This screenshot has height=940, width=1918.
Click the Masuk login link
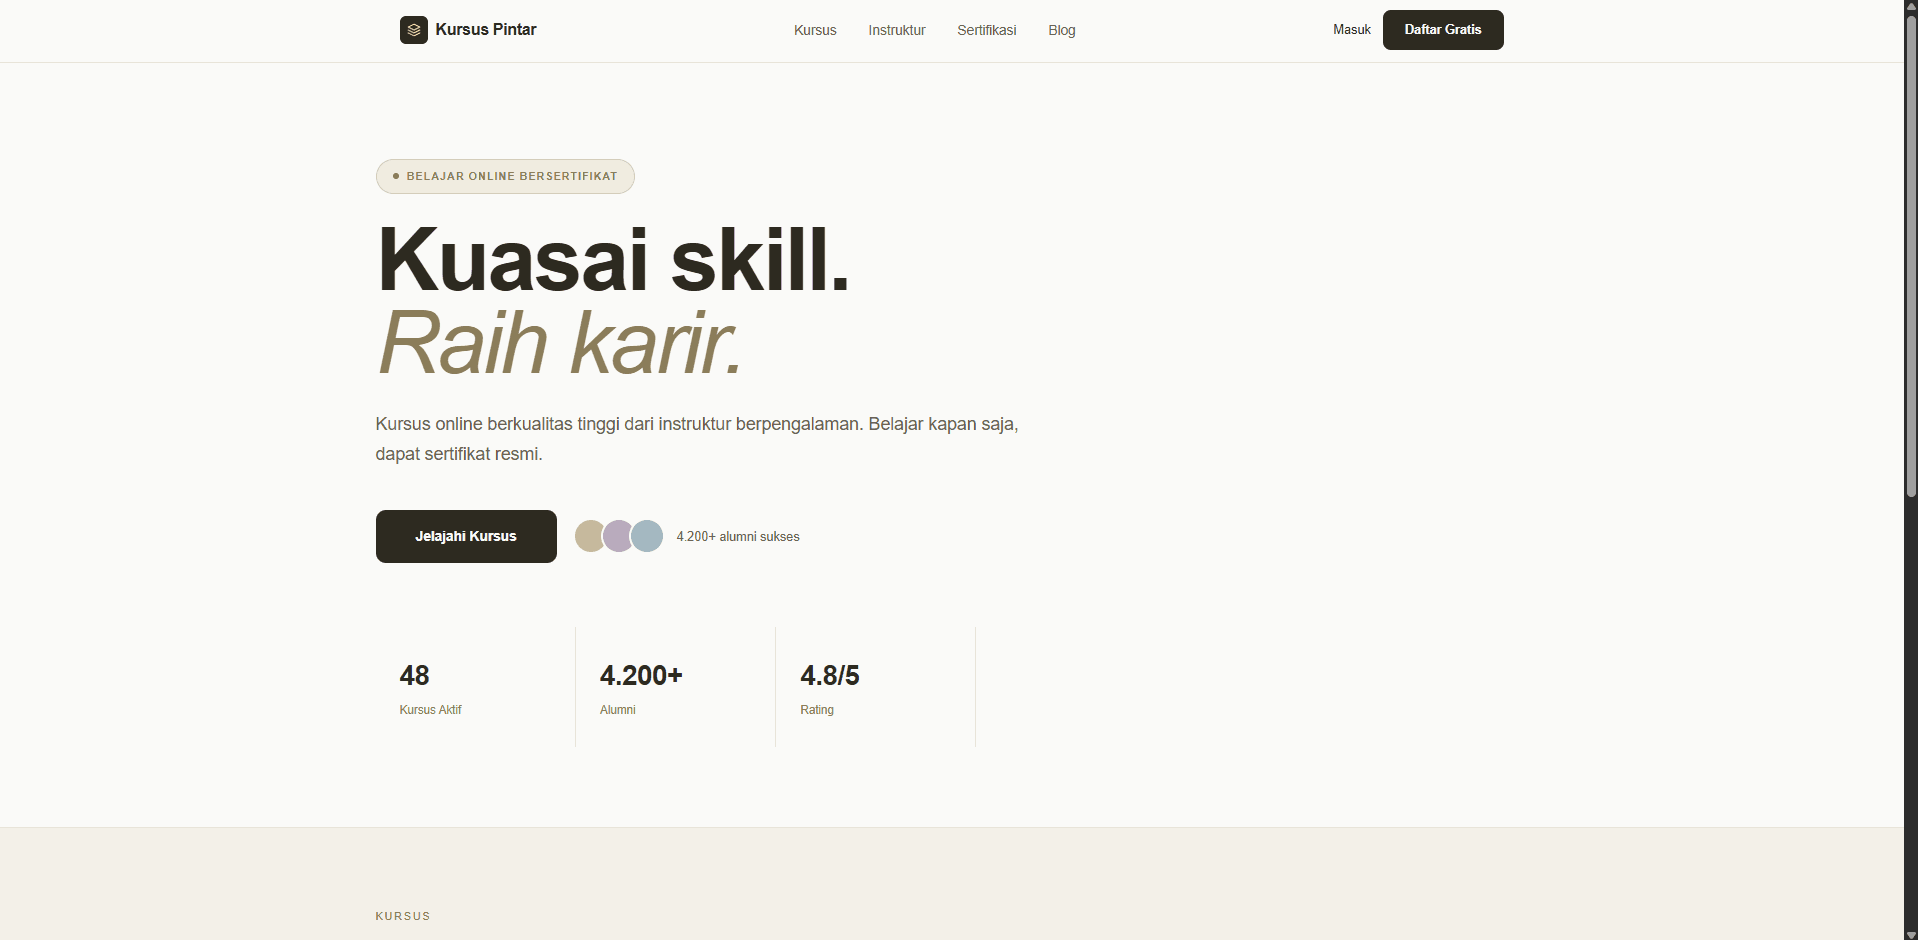1351,29
